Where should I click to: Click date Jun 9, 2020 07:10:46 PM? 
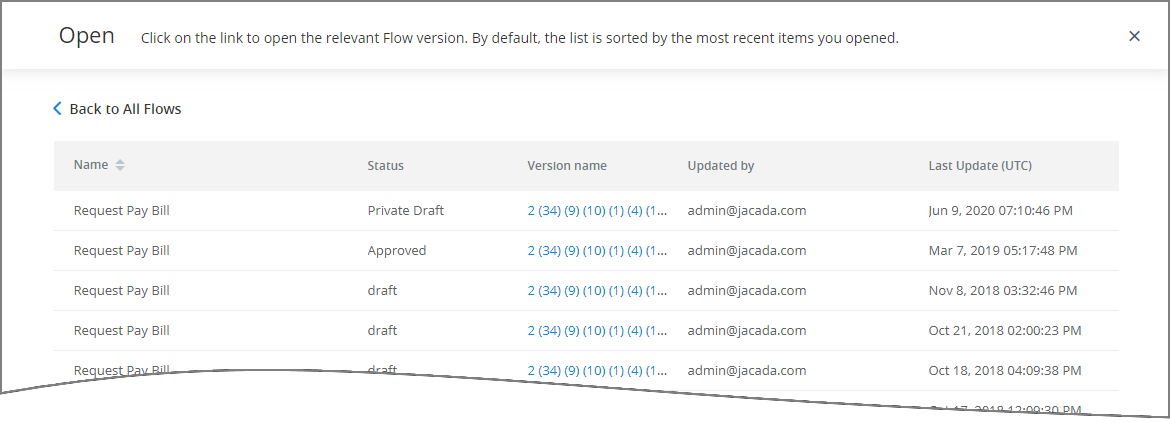pyautogui.click(x=1001, y=210)
